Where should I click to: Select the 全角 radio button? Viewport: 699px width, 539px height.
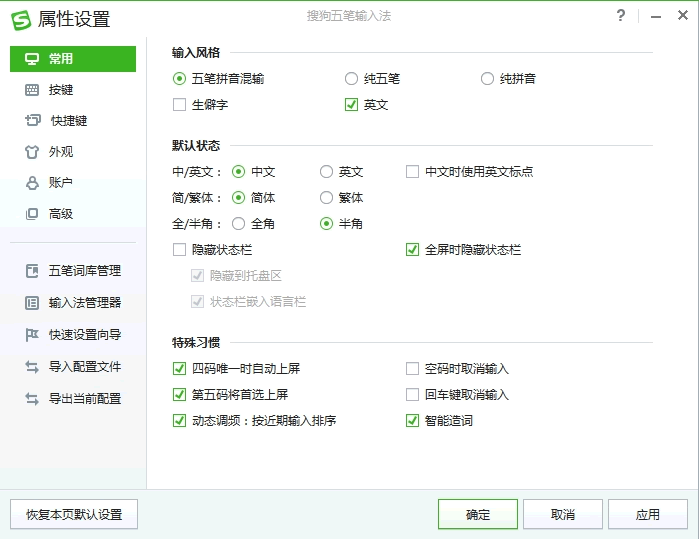(x=238, y=224)
